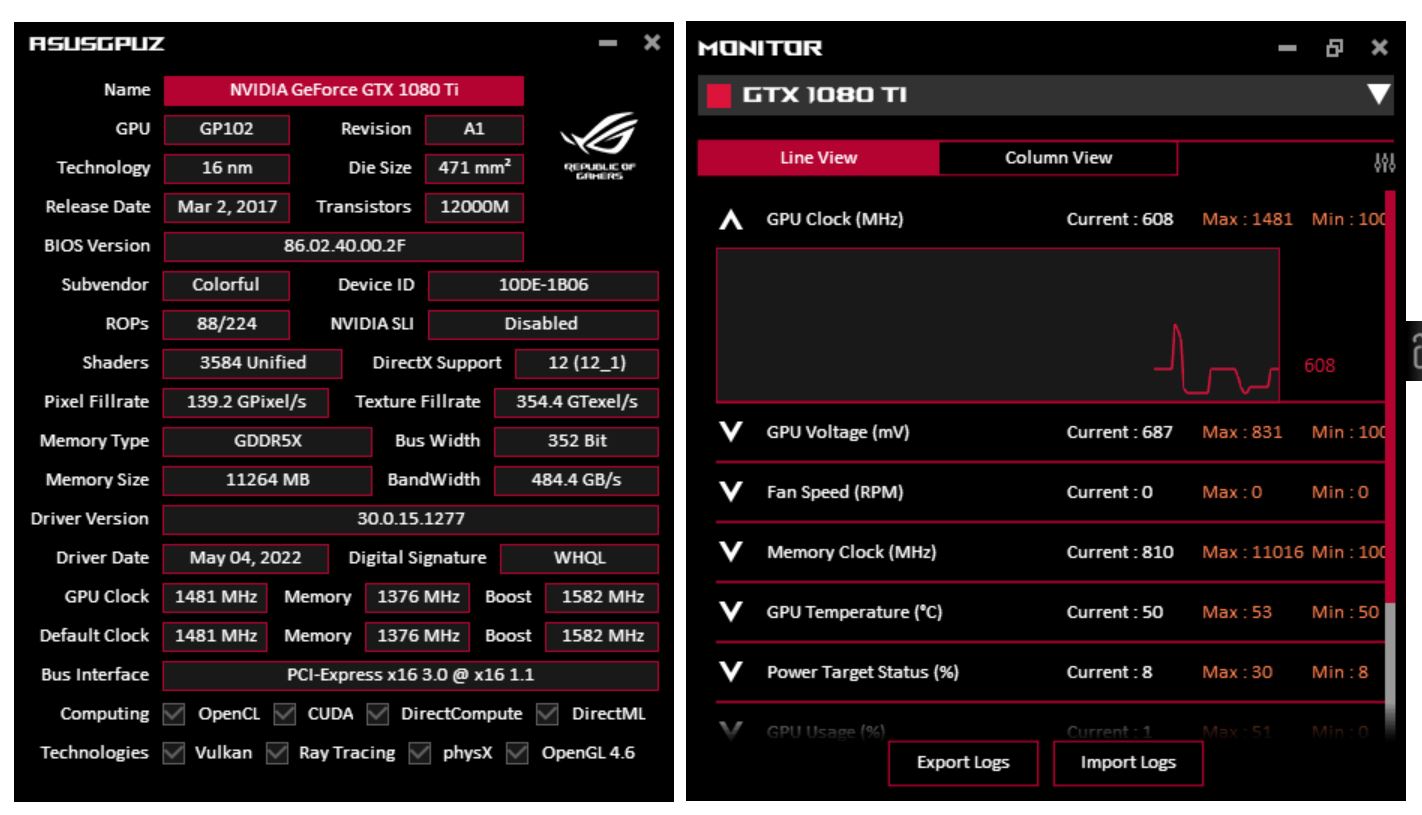Toggle the CUDA checkbox

pos(284,714)
